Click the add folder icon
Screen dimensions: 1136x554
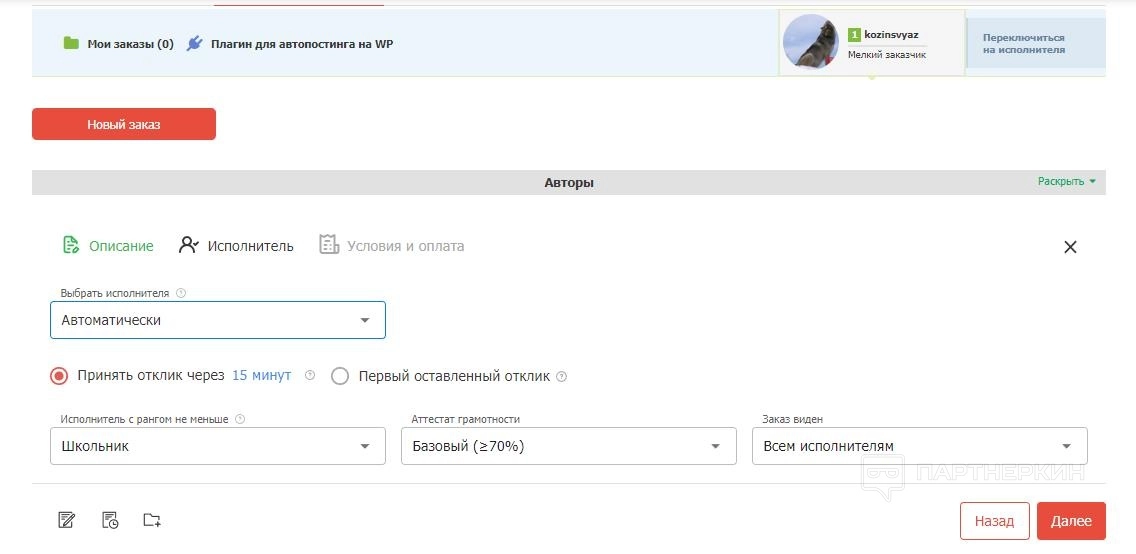click(152, 520)
